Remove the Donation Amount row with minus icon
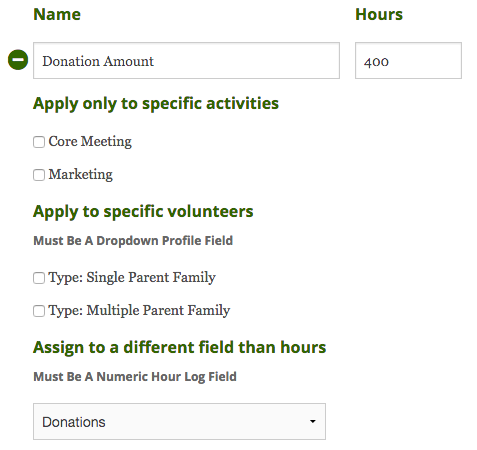The height and width of the screenshot is (450, 477). pos(18,60)
